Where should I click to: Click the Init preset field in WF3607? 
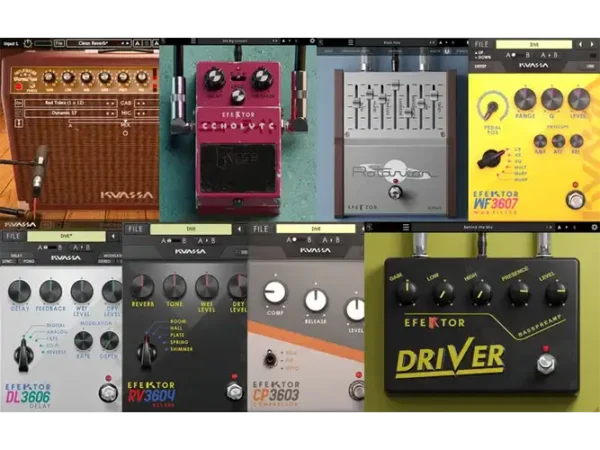pos(534,44)
